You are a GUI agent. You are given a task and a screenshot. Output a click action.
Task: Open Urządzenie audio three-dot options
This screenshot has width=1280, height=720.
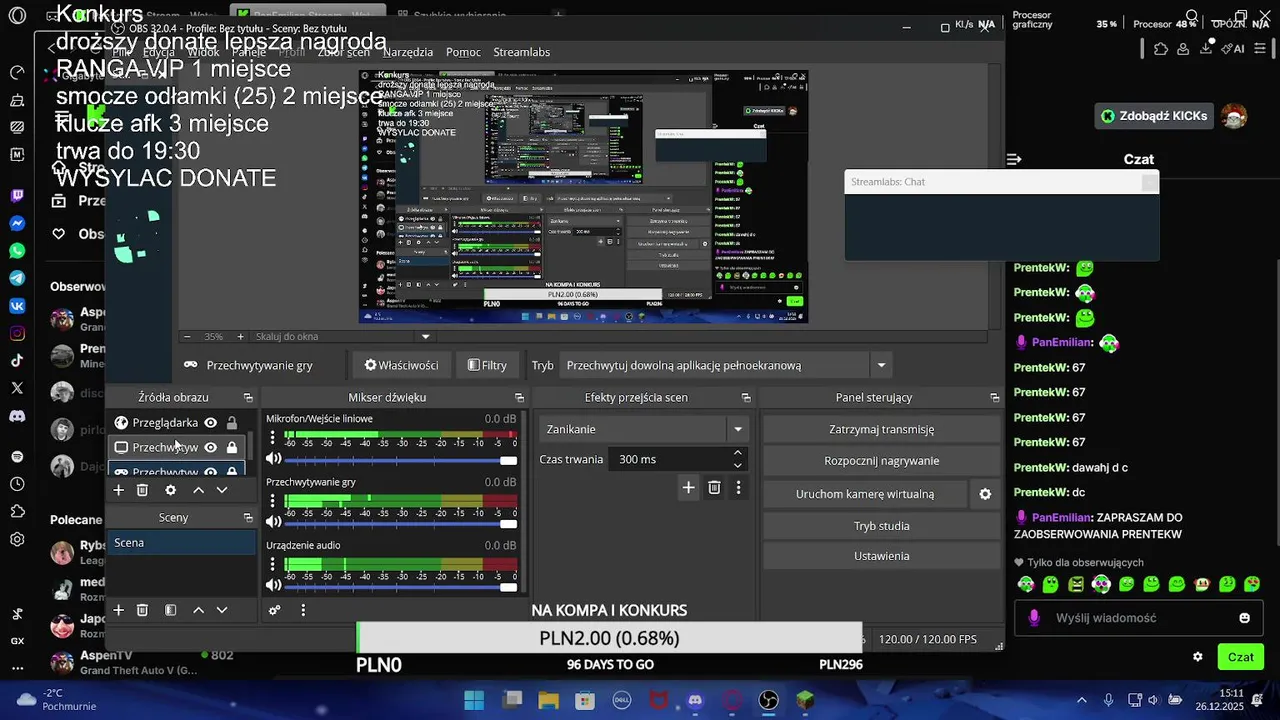coord(272,563)
